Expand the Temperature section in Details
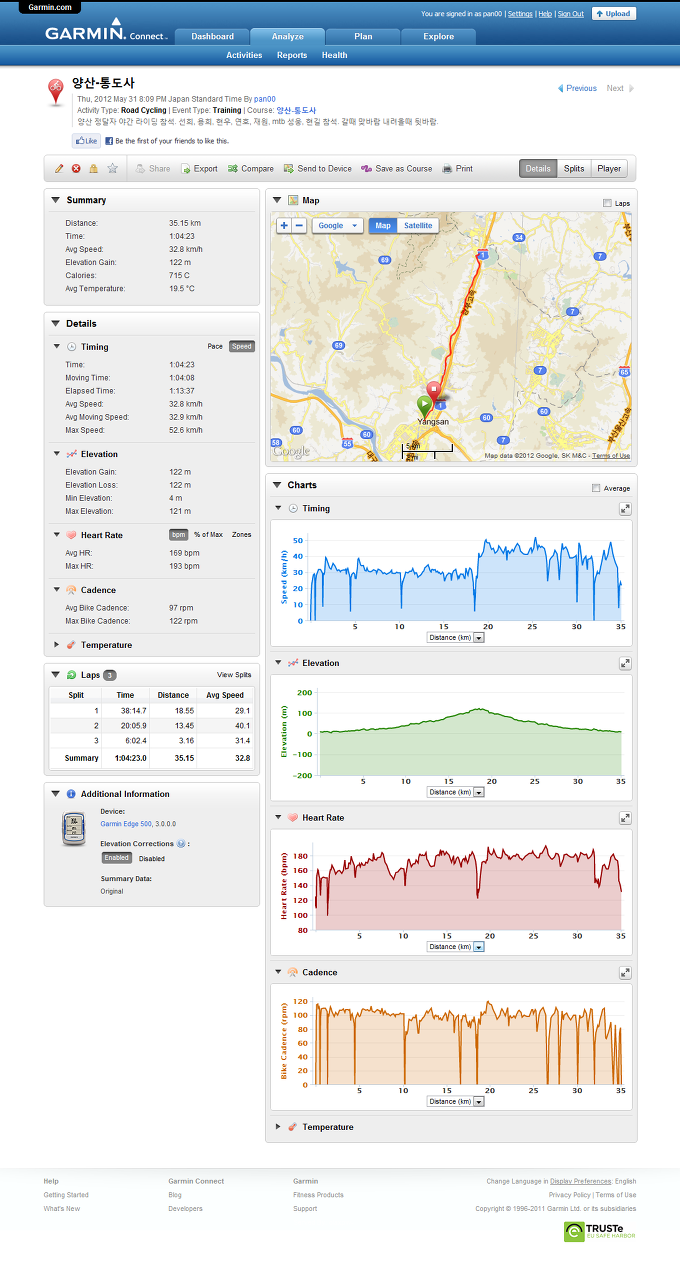The width and height of the screenshot is (680, 1264). click(56, 645)
